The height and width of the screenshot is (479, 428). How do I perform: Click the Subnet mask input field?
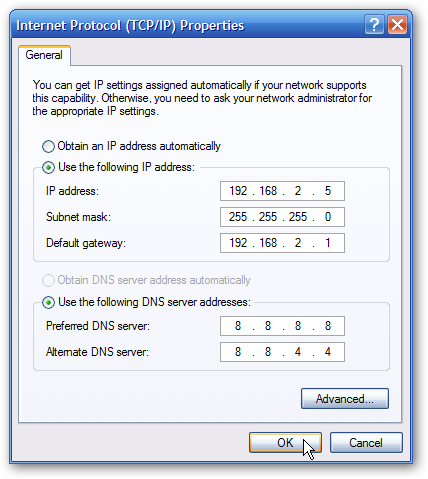(282, 217)
